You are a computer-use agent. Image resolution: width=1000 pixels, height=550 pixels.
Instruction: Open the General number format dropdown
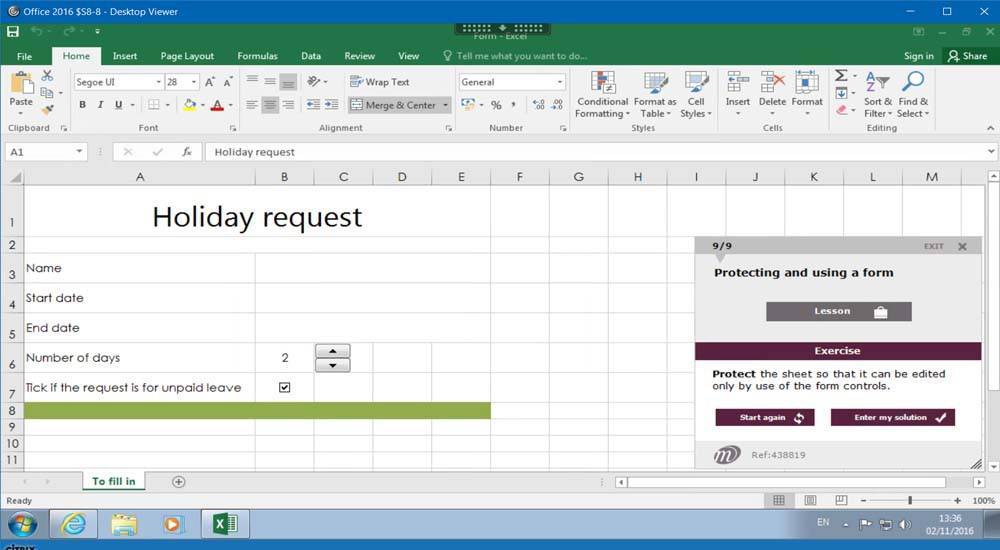click(559, 82)
